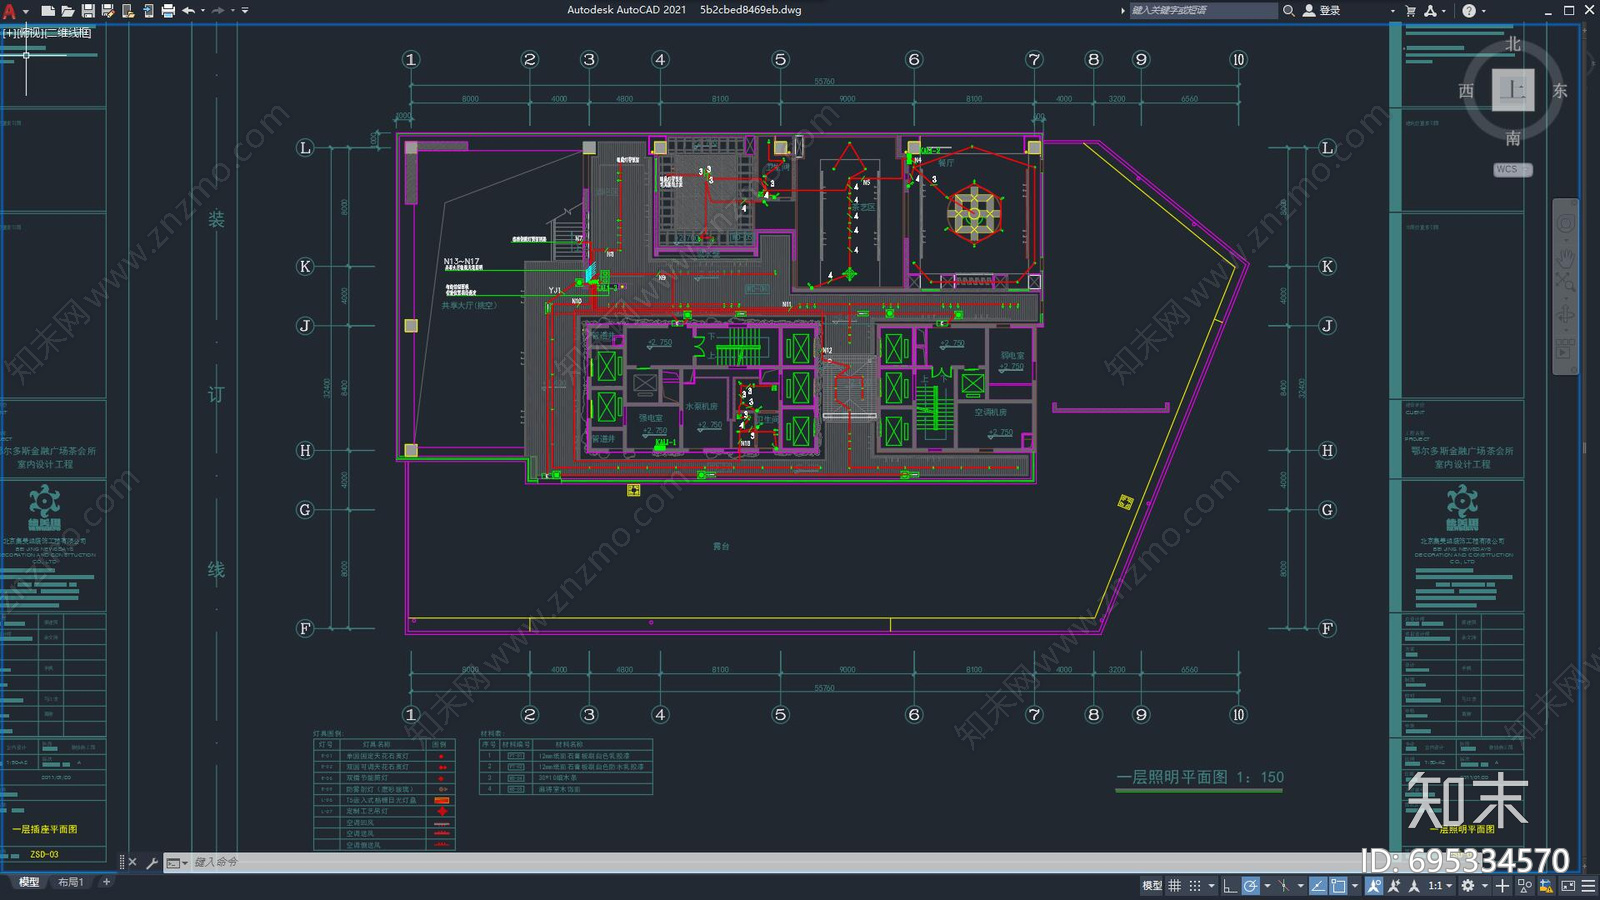Open the 1:1 annotation scale dropdown
Image resolution: width=1600 pixels, height=900 pixels.
(x=1441, y=886)
